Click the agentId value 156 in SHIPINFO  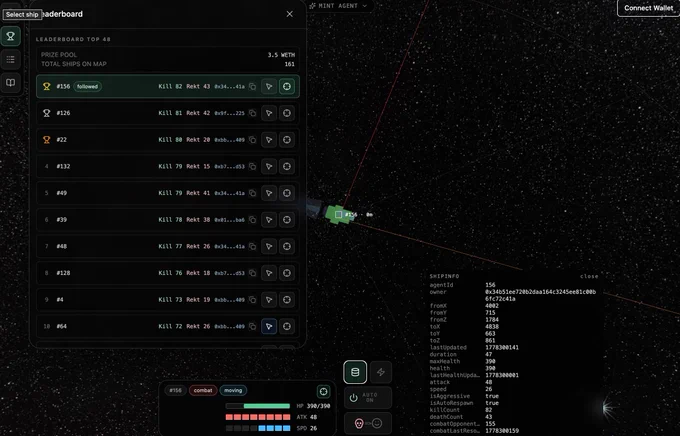click(x=490, y=285)
